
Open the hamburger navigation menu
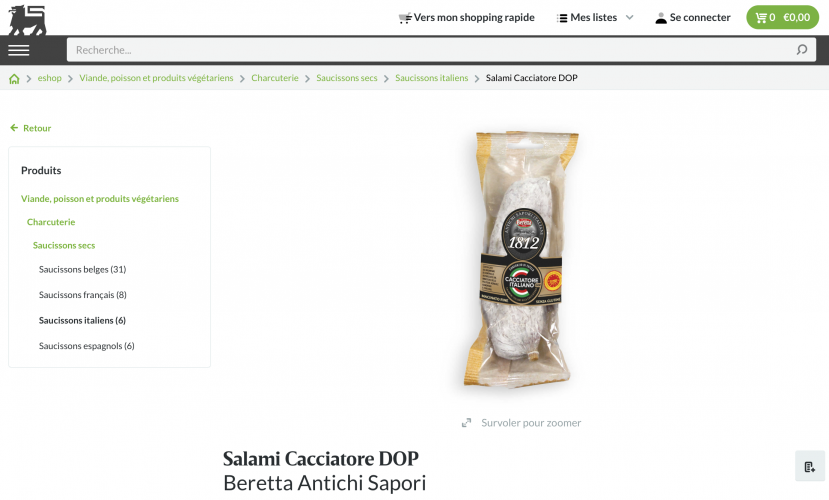click(19, 50)
